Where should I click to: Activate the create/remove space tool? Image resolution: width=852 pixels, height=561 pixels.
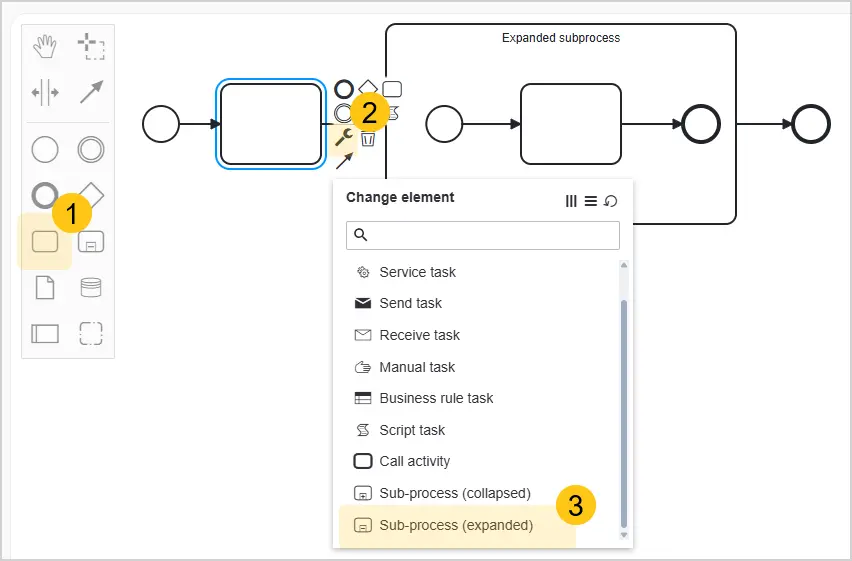[45, 92]
